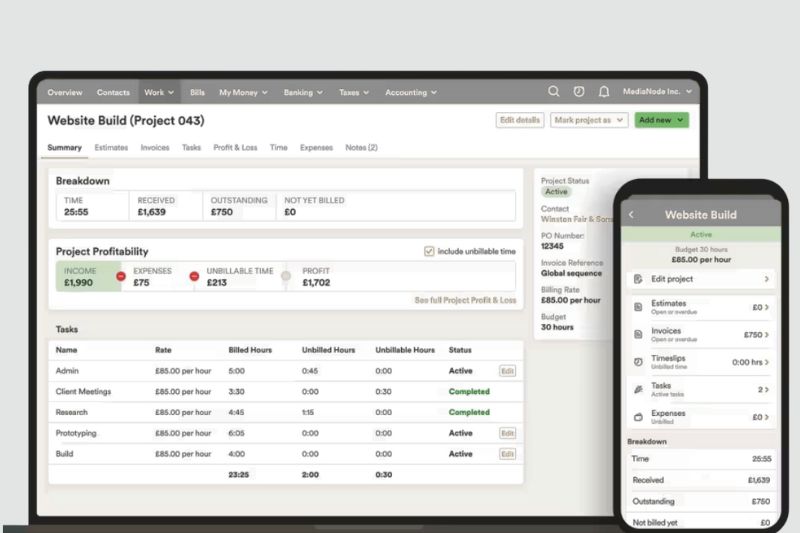The image size is (800, 533).
Task: Click the red minus toggle before Unbillable Time
Action: (194, 276)
